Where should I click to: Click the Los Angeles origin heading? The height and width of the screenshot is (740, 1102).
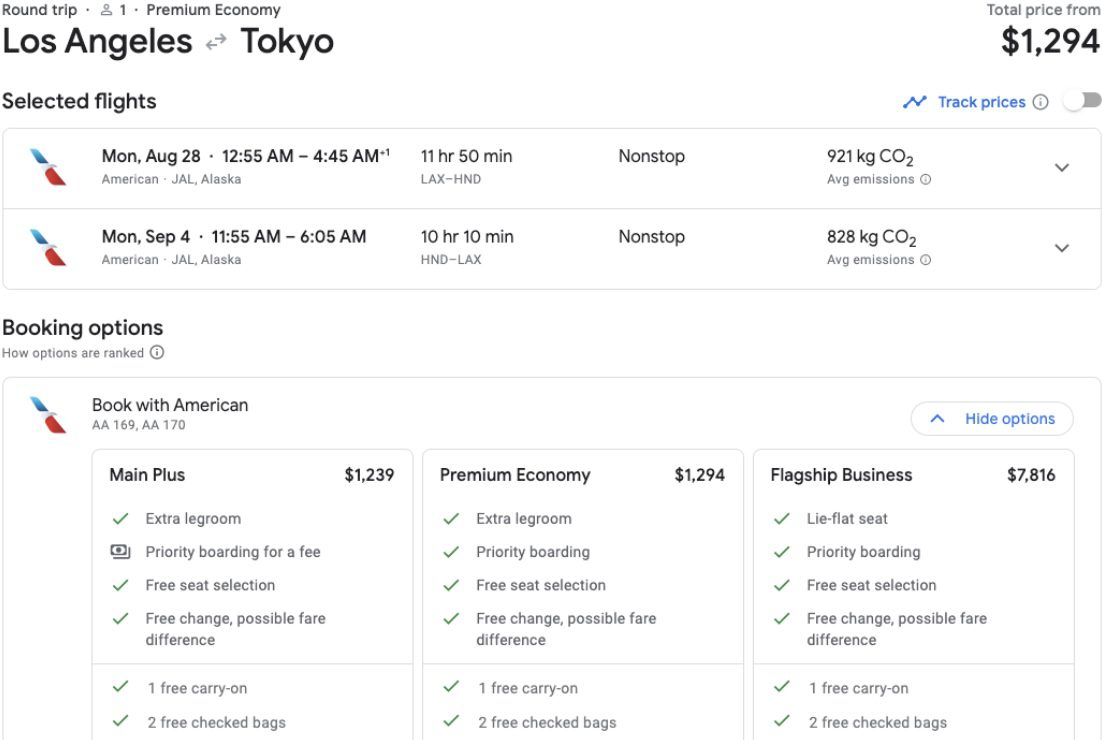click(x=97, y=41)
